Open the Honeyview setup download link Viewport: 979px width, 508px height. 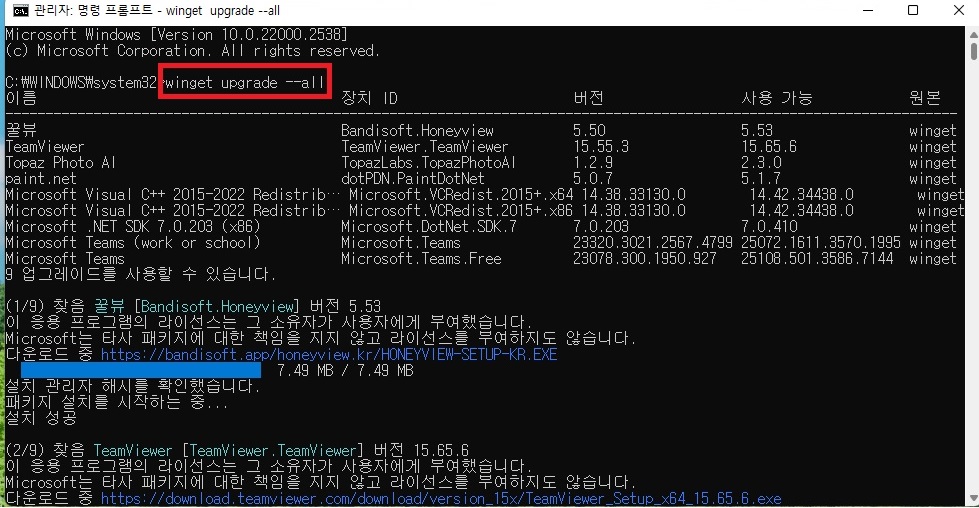pos(329,354)
